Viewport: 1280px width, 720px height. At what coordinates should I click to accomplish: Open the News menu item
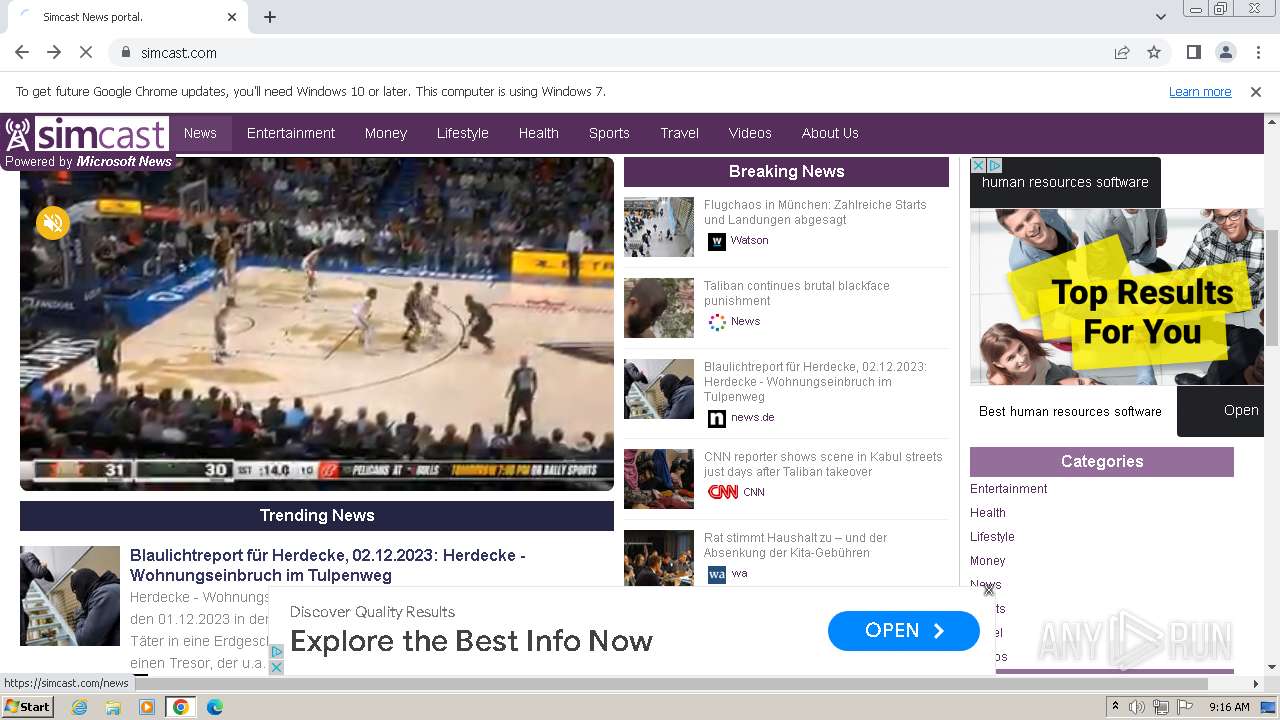click(x=200, y=133)
